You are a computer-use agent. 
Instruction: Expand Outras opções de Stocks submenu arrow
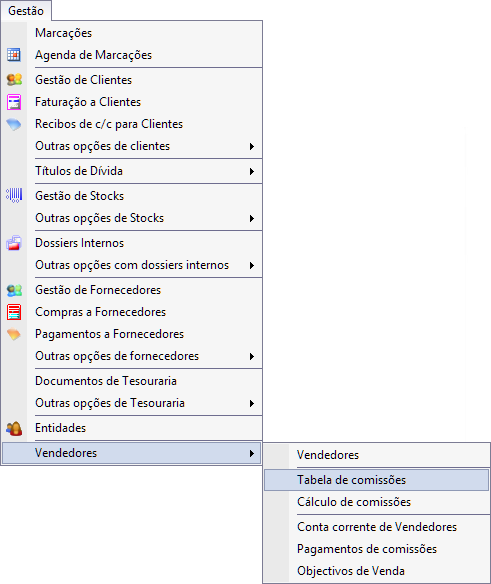pyautogui.click(x=252, y=218)
